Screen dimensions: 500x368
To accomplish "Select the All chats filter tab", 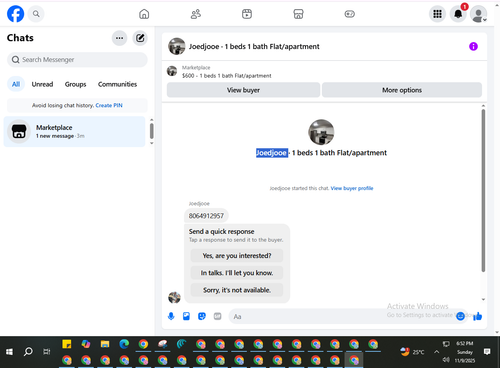I will coord(16,84).
